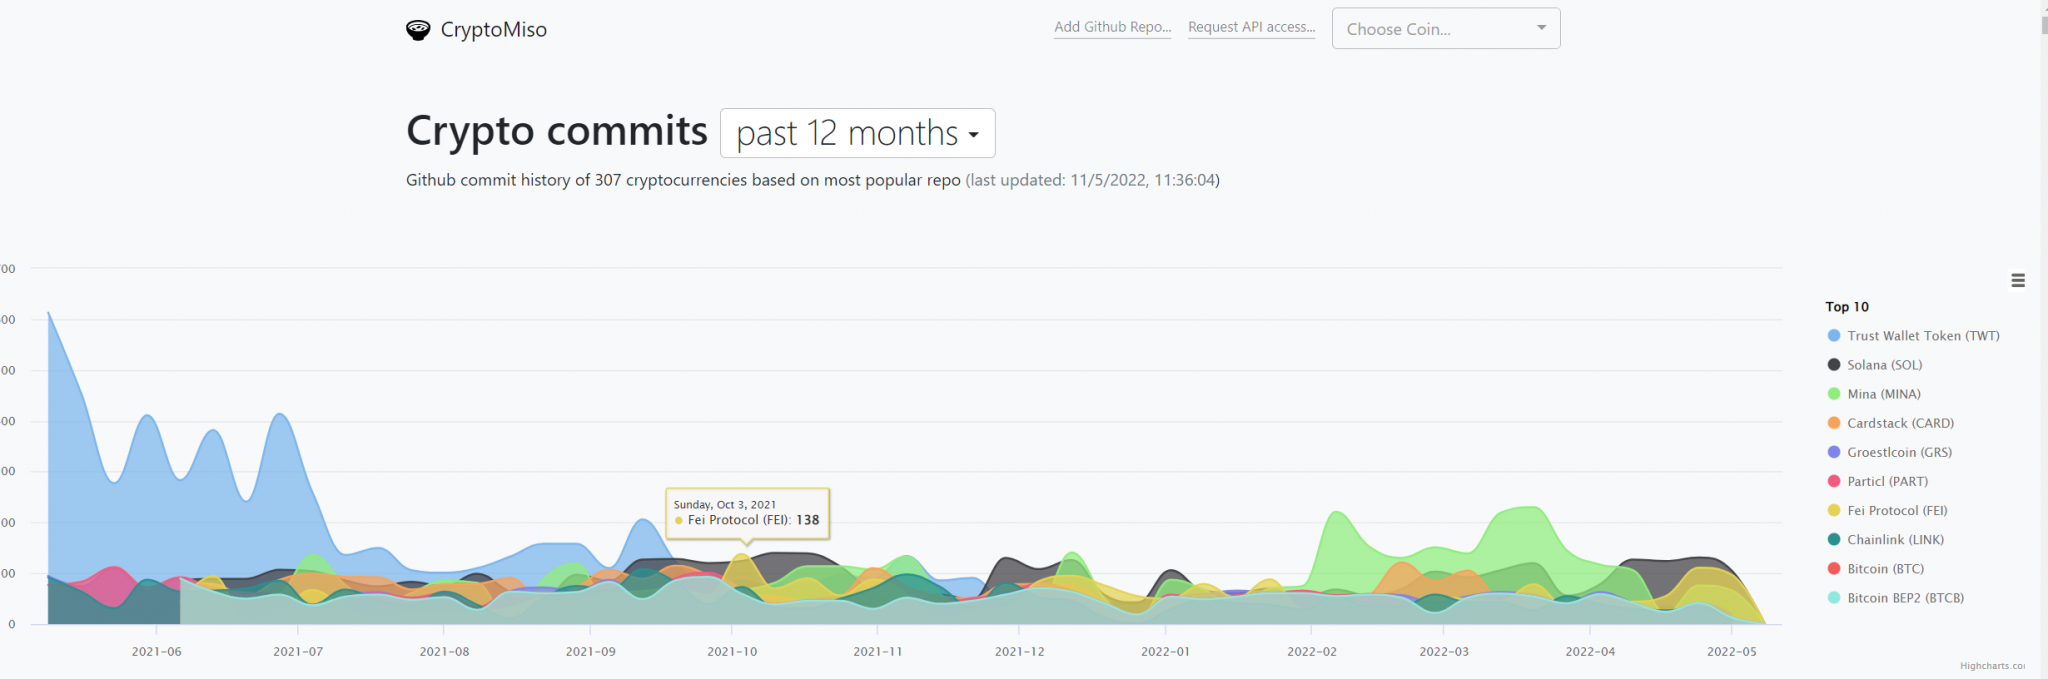Click the Chainlink teal legend marker
This screenshot has width=2048, height=679.
1833,539
